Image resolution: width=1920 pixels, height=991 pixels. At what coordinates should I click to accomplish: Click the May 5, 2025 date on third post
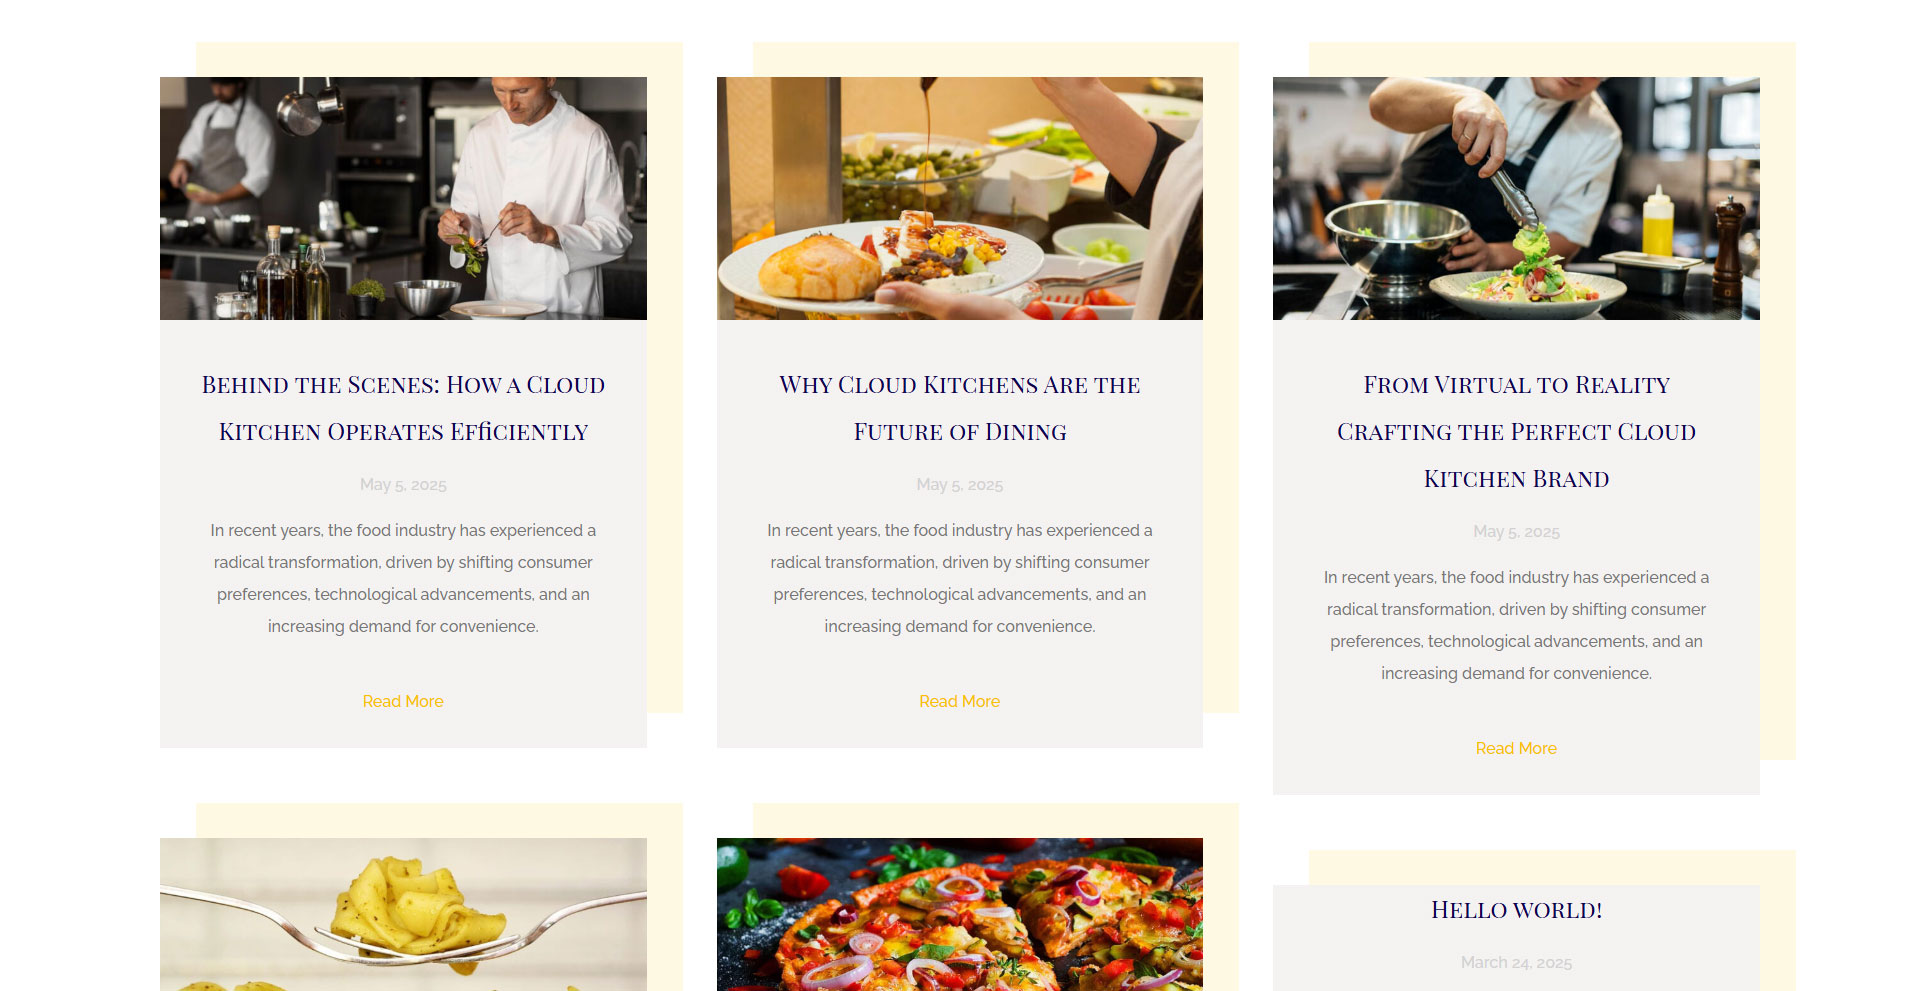[1516, 532]
